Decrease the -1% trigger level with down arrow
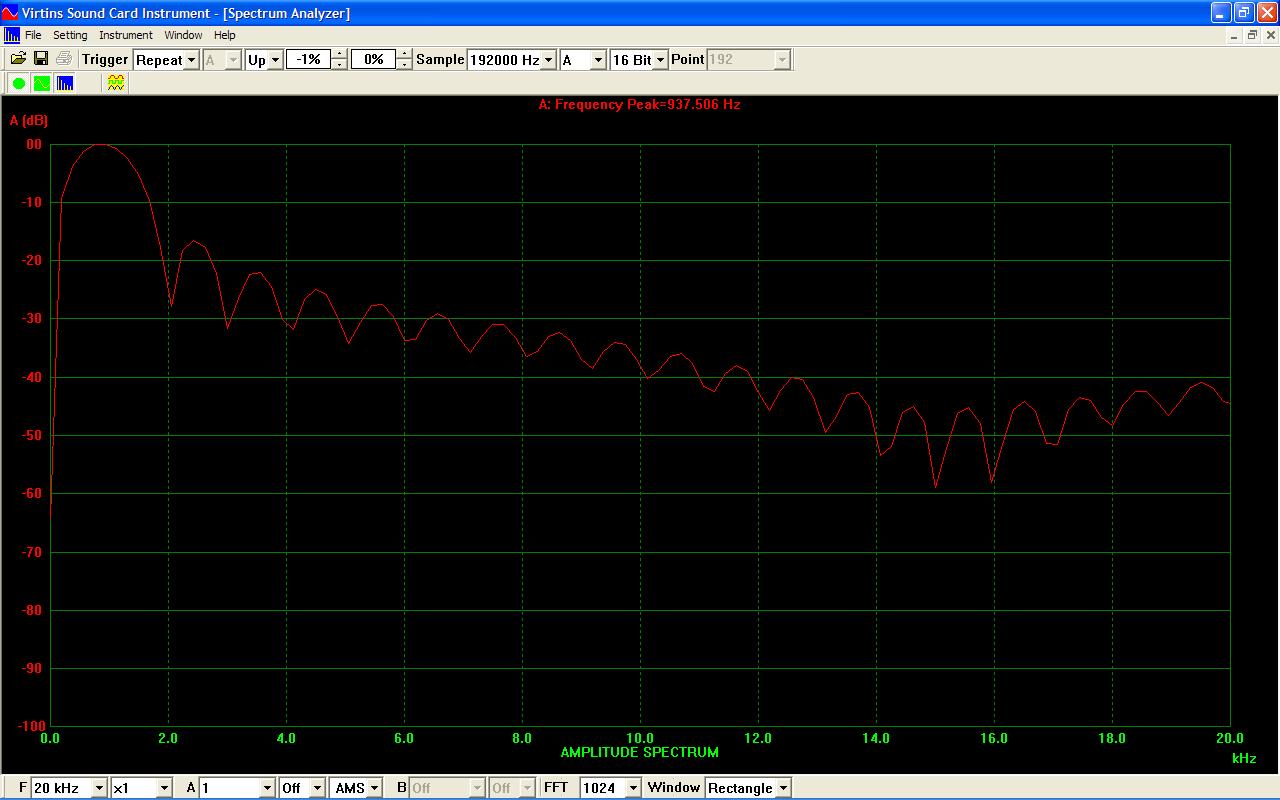Image resolution: width=1280 pixels, height=800 pixels. pyautogui.click(x=339, y=65)
